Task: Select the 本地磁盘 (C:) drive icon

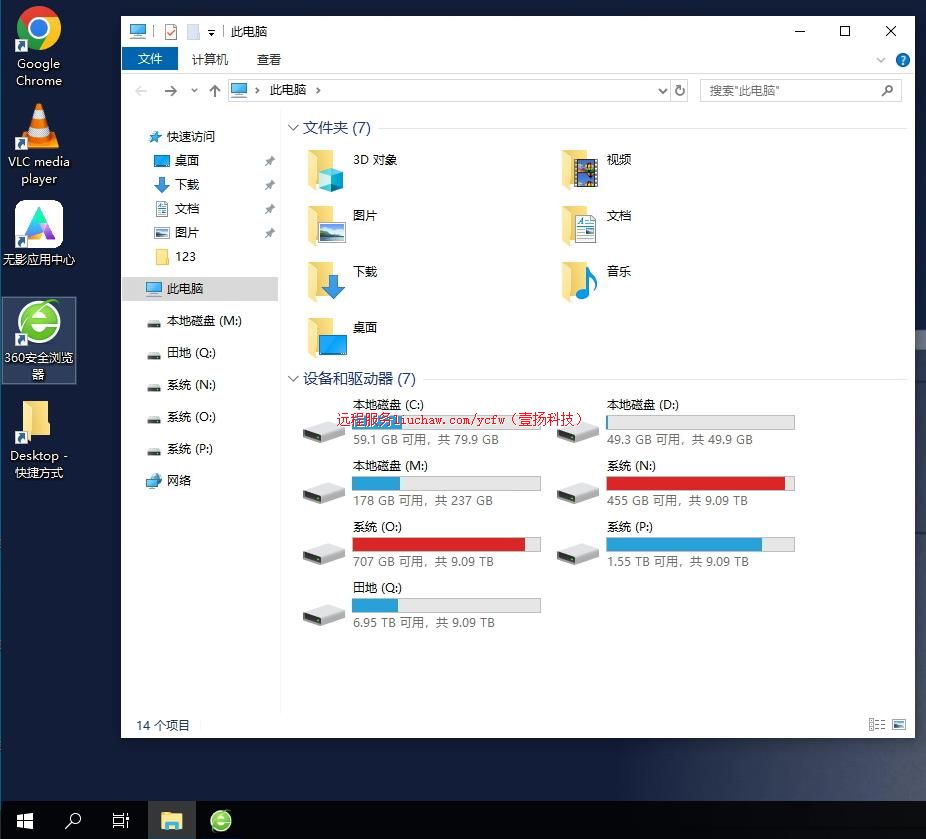Action: pos(324,431)
